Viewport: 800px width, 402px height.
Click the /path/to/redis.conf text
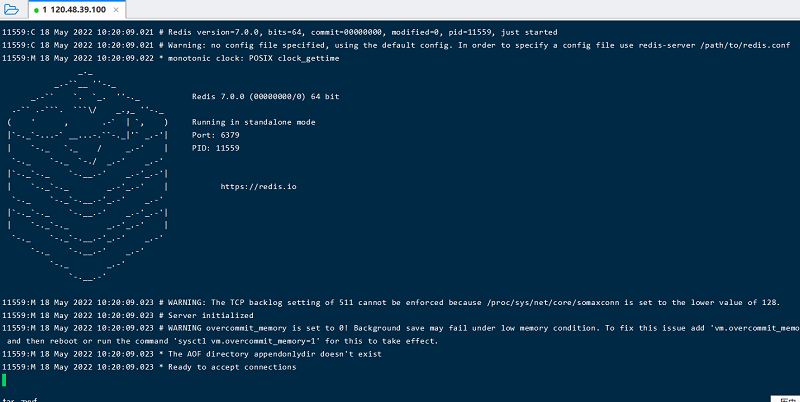745,45
